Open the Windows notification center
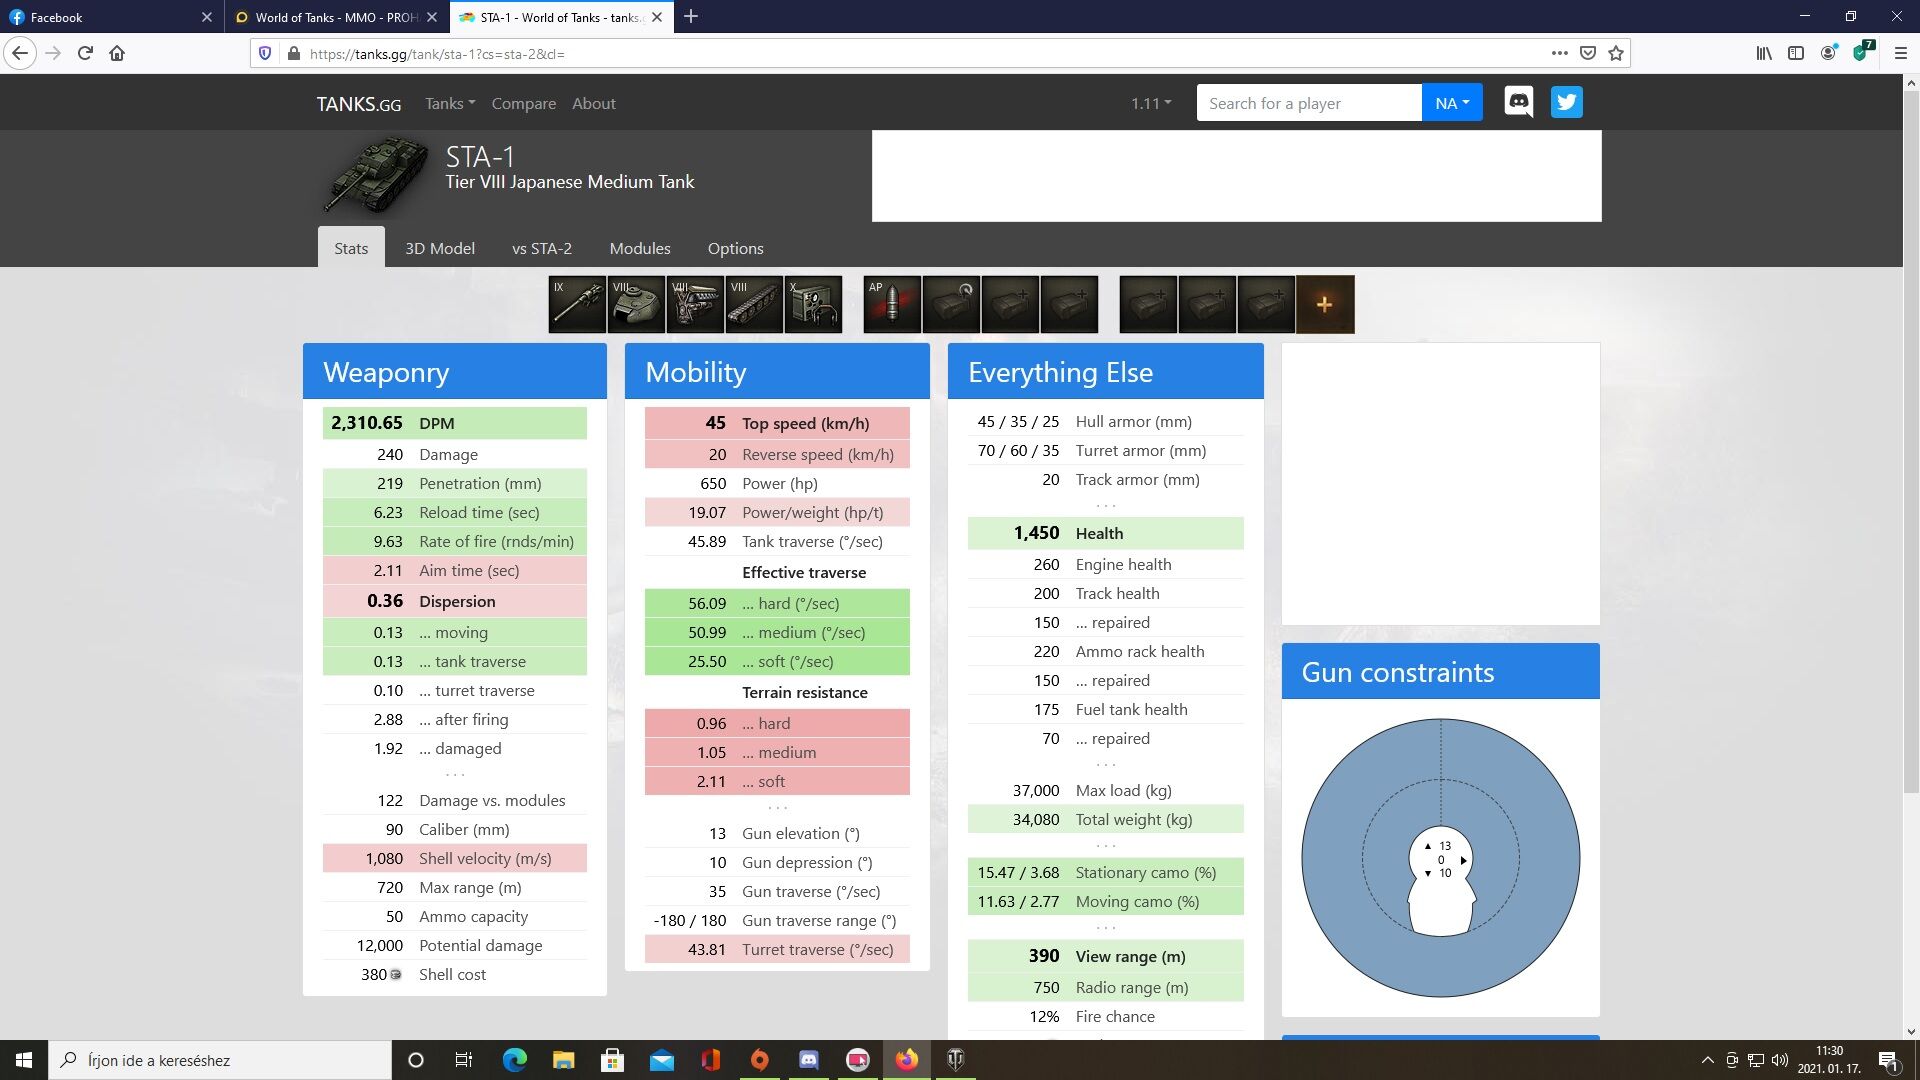 click(x=1888, y=1061)
